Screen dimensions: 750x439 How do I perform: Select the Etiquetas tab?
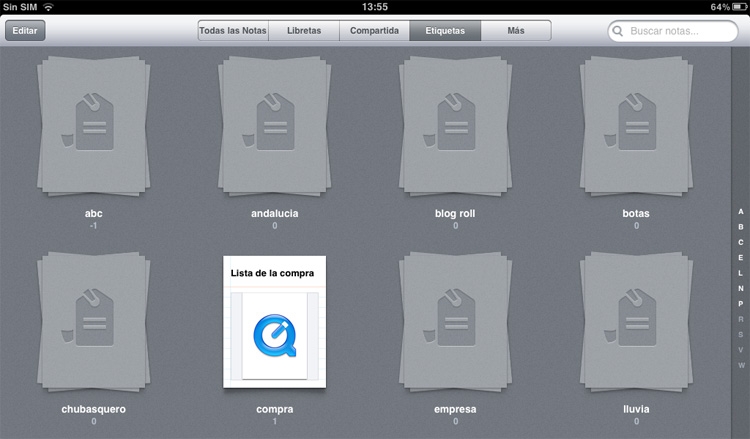click(445, 31)
